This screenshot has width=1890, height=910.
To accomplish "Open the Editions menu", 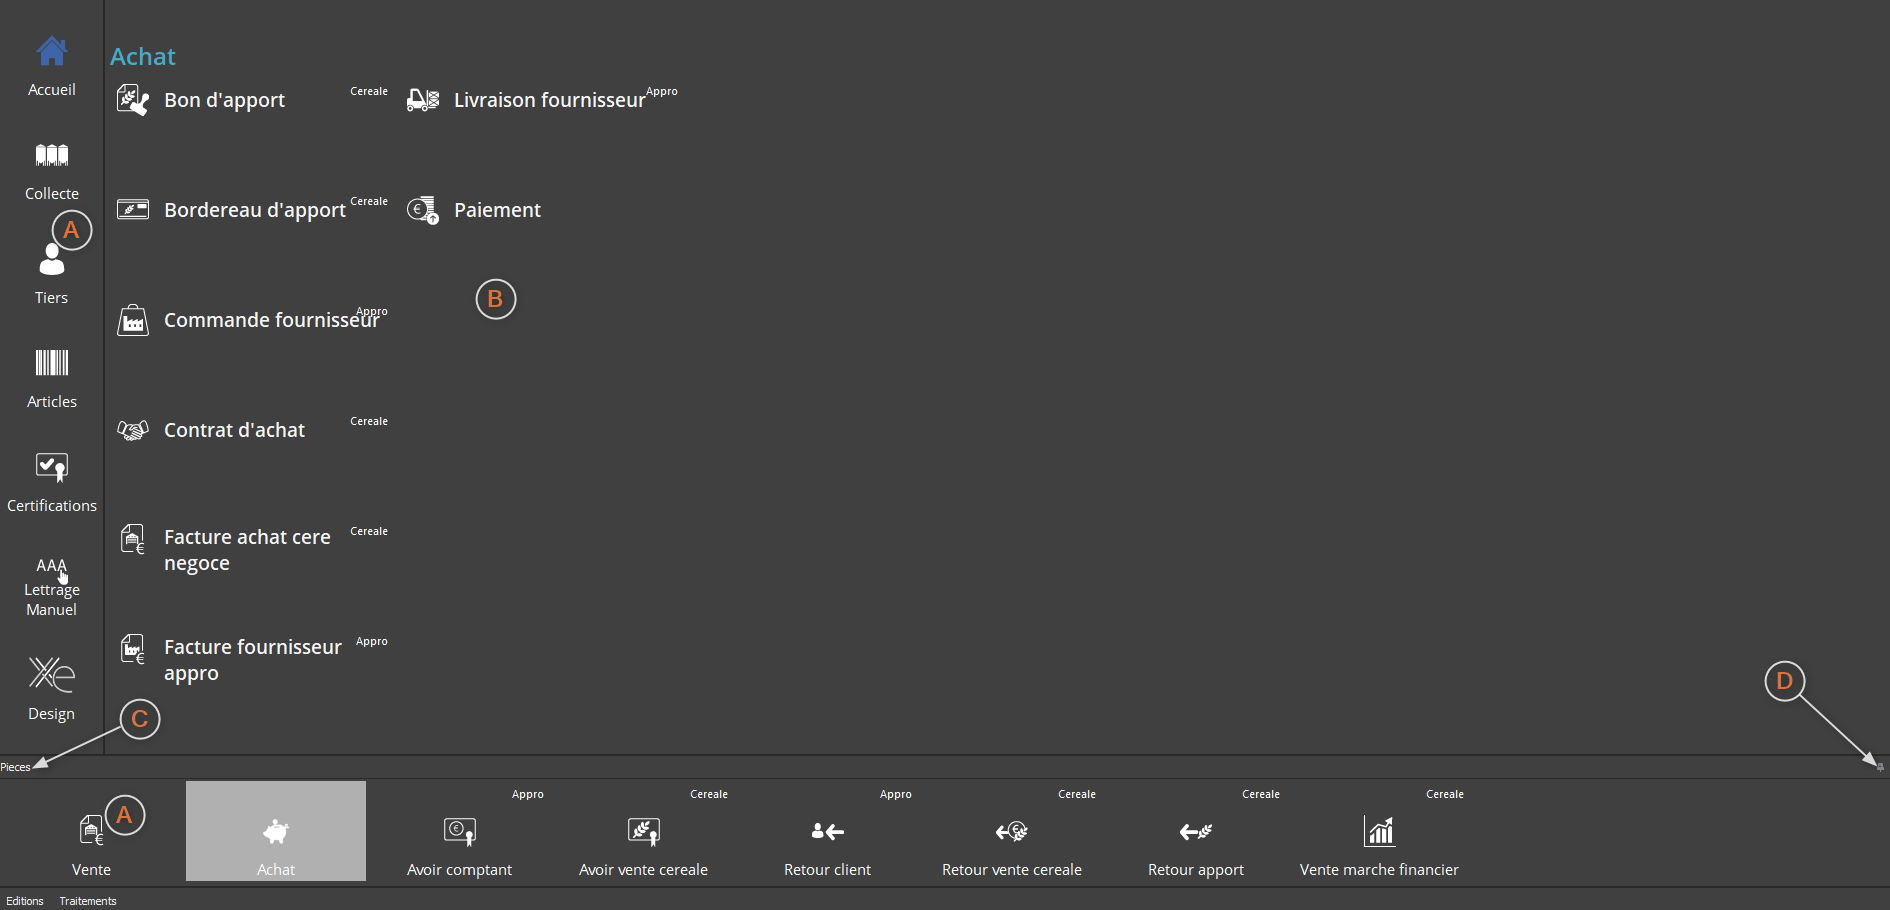I will point(25,901).
